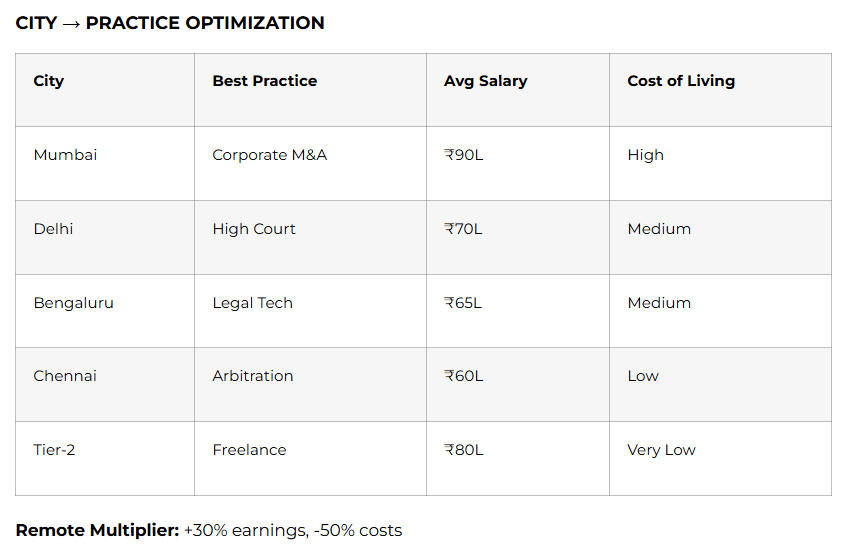The image size is (845, 547).
Task: Click the Cost of Living header
Action: pos(681,81)
